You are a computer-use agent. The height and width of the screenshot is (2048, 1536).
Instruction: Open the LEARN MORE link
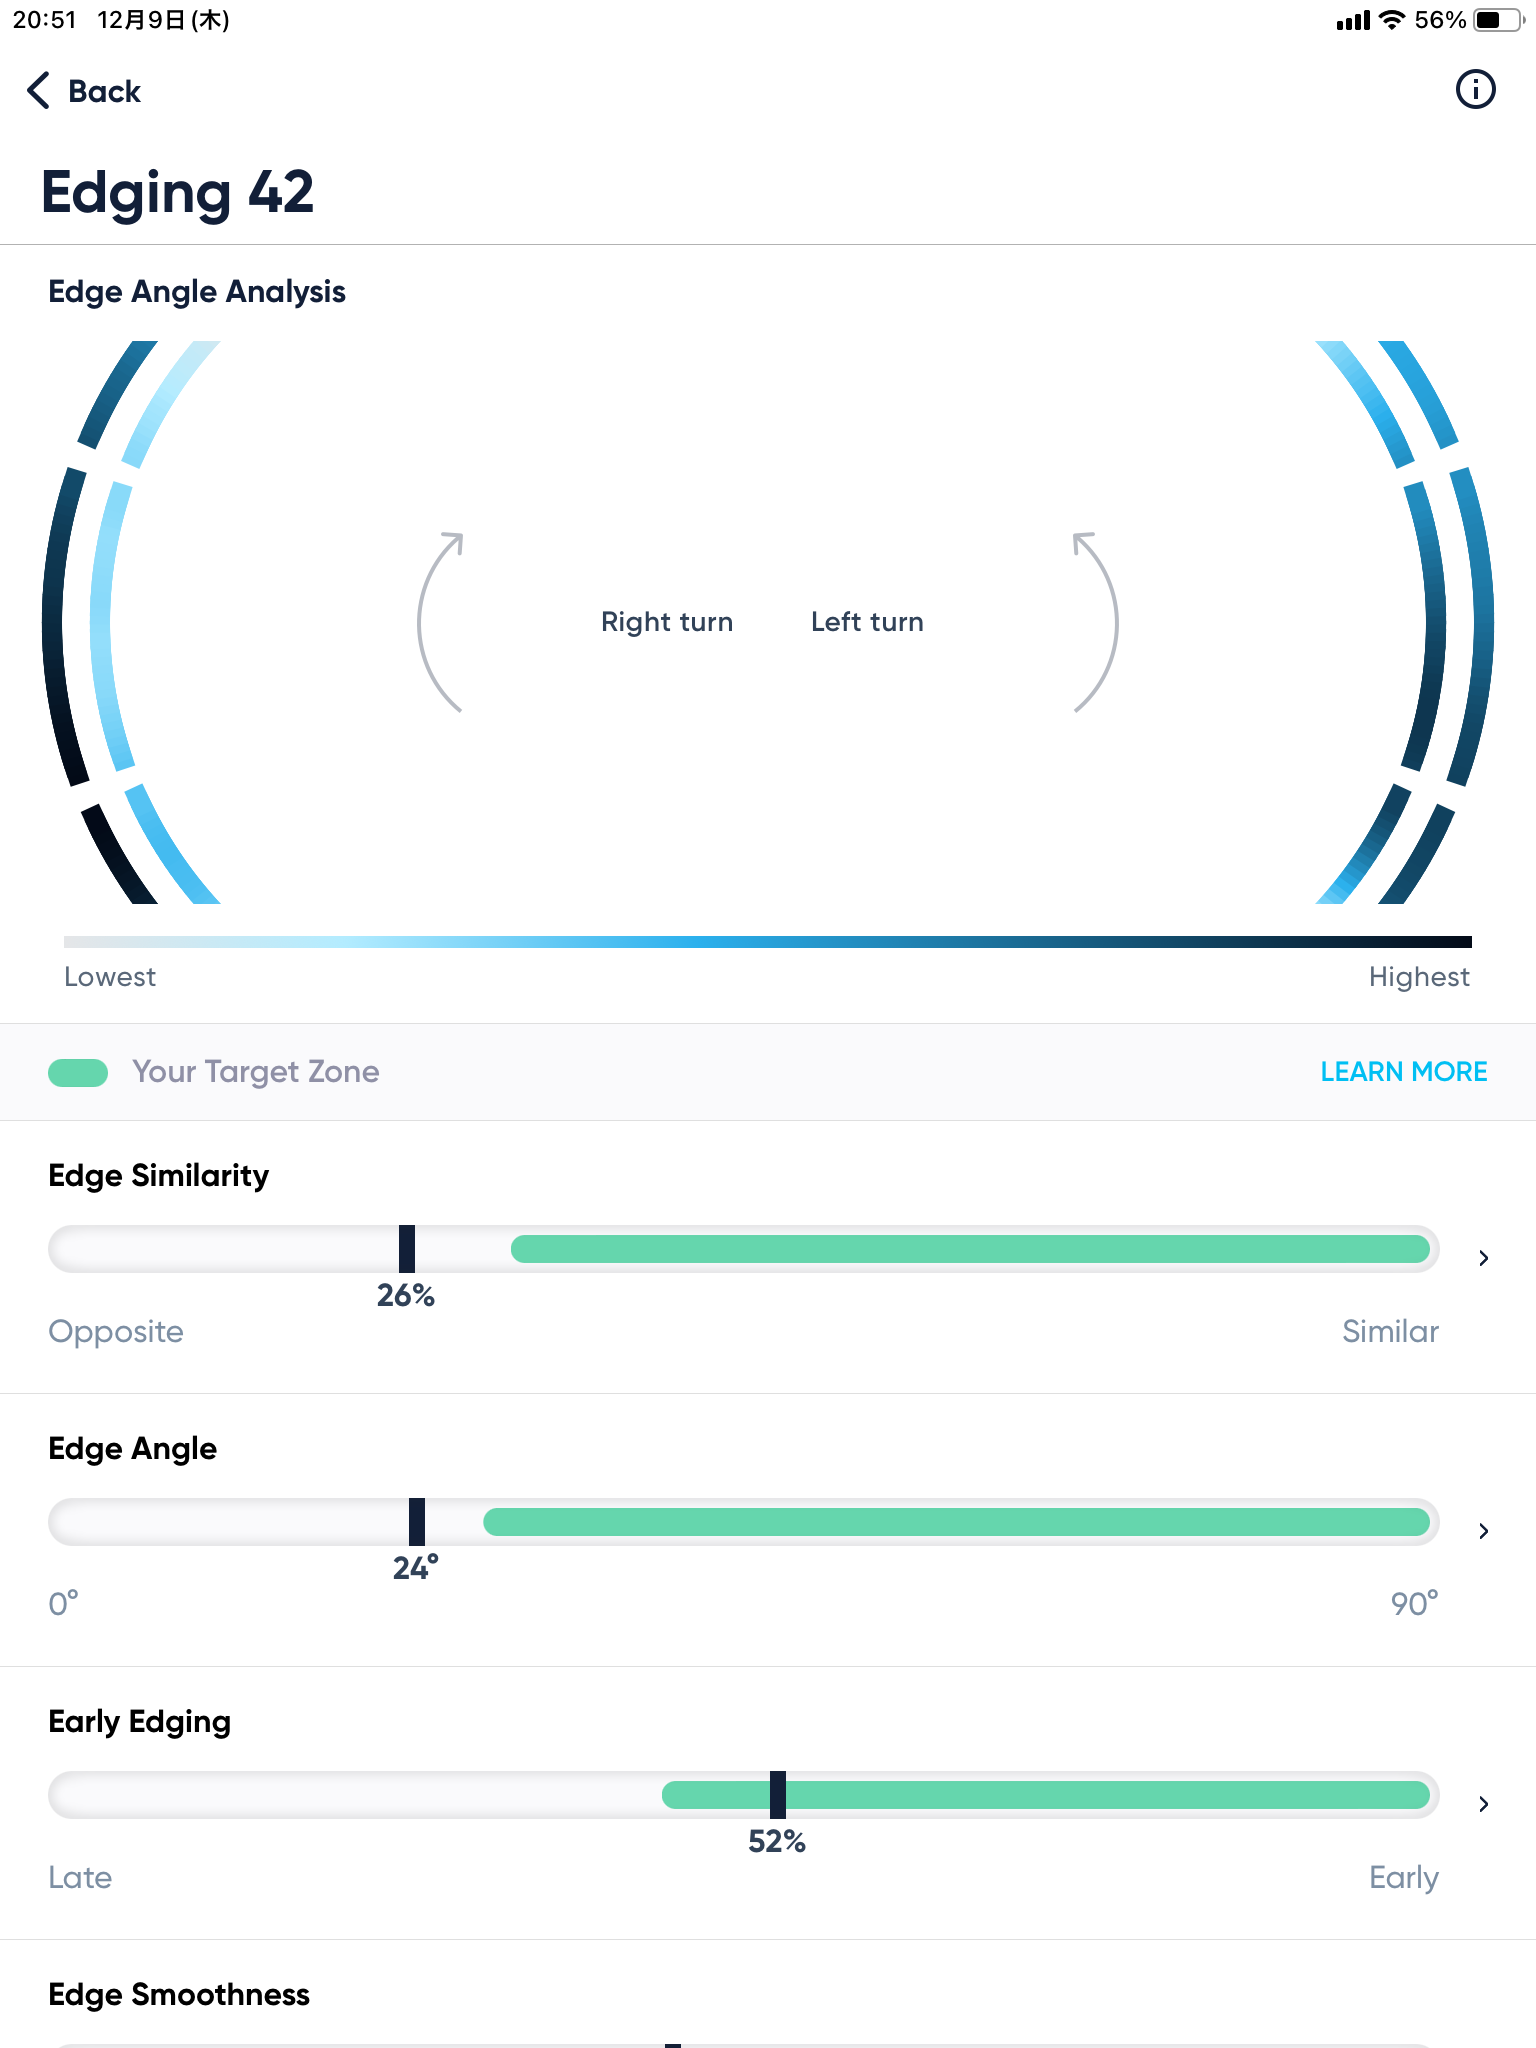point(1403,1072)
